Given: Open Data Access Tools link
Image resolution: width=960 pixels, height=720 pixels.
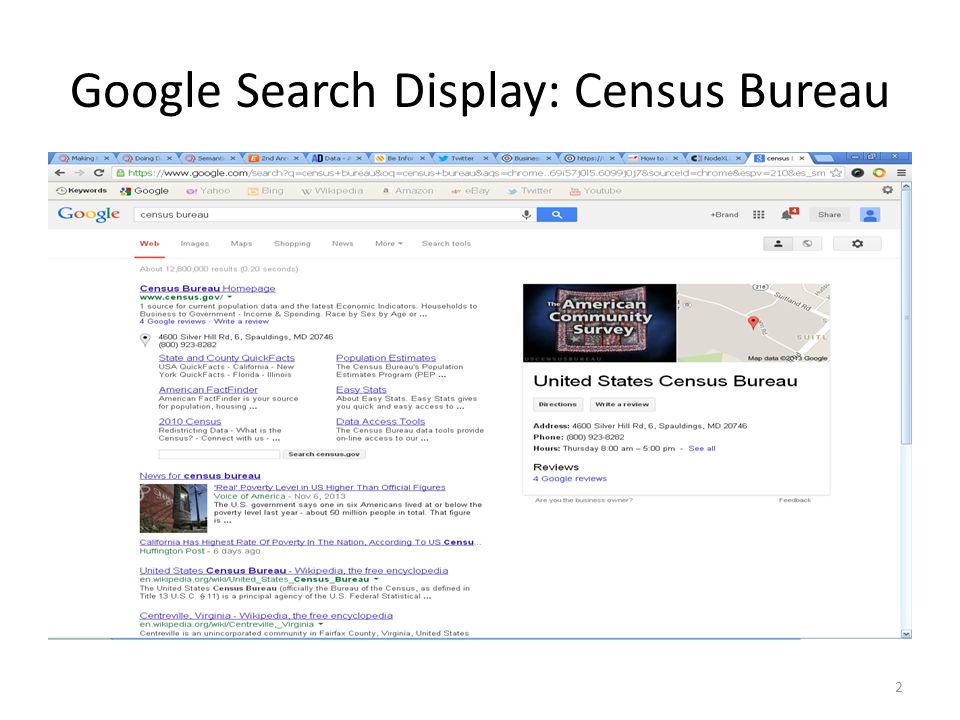Looking at the screenshot, I should pyautogui.click(x=380, y=421).
